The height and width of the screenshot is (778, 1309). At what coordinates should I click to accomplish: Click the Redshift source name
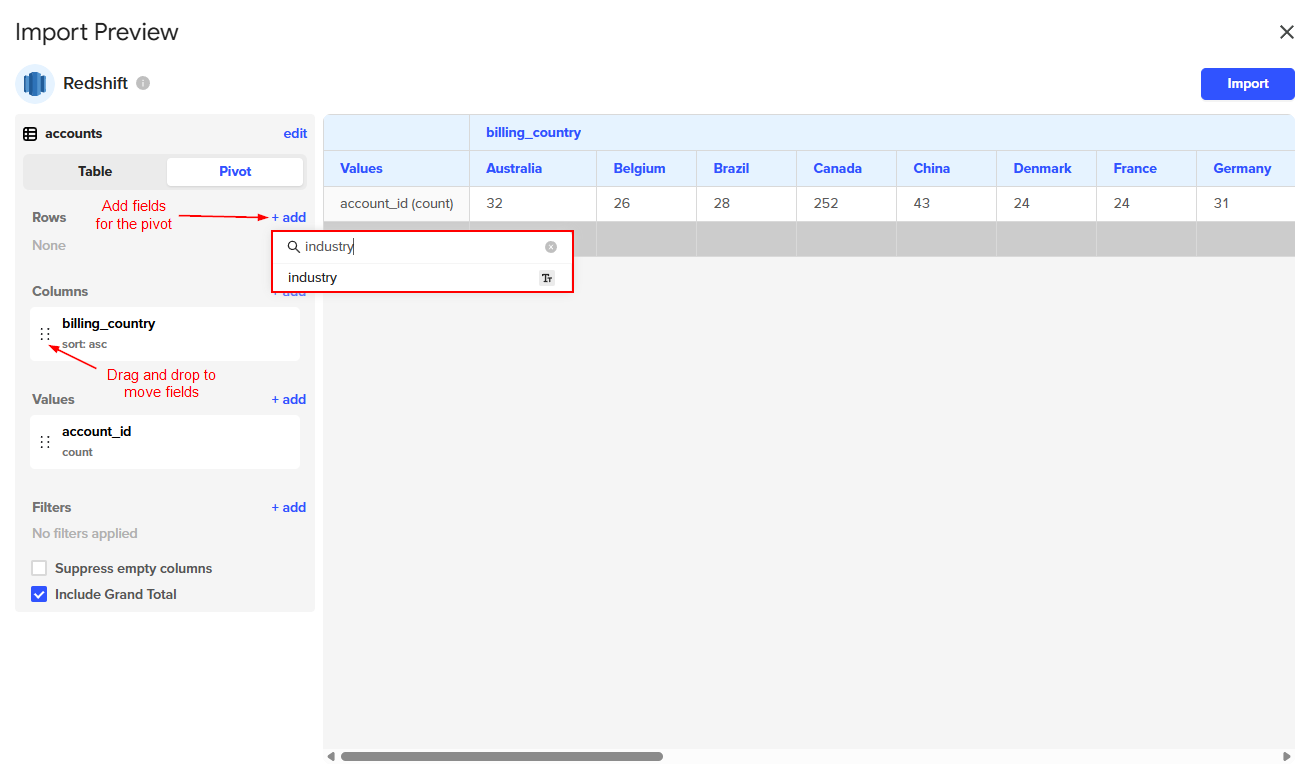[96, 84]
